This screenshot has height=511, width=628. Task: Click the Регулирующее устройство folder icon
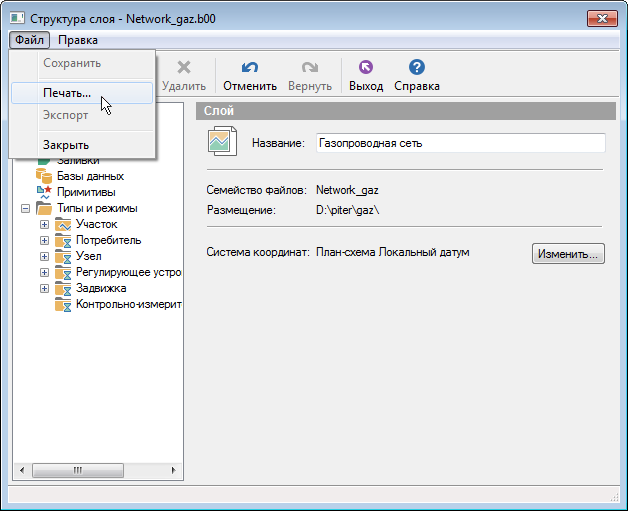[63, 272]
